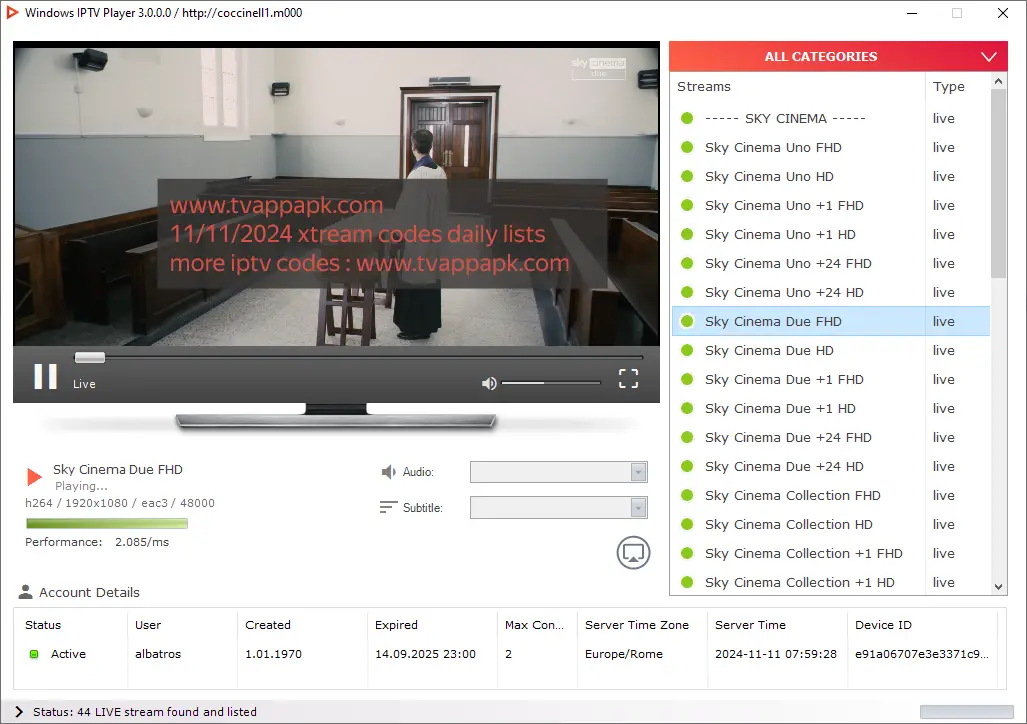Select Sky Cinema Uno +1 HD stream
Image resolution: width=1027 pixels, height=724 pixels.
[x=831, y=234]
